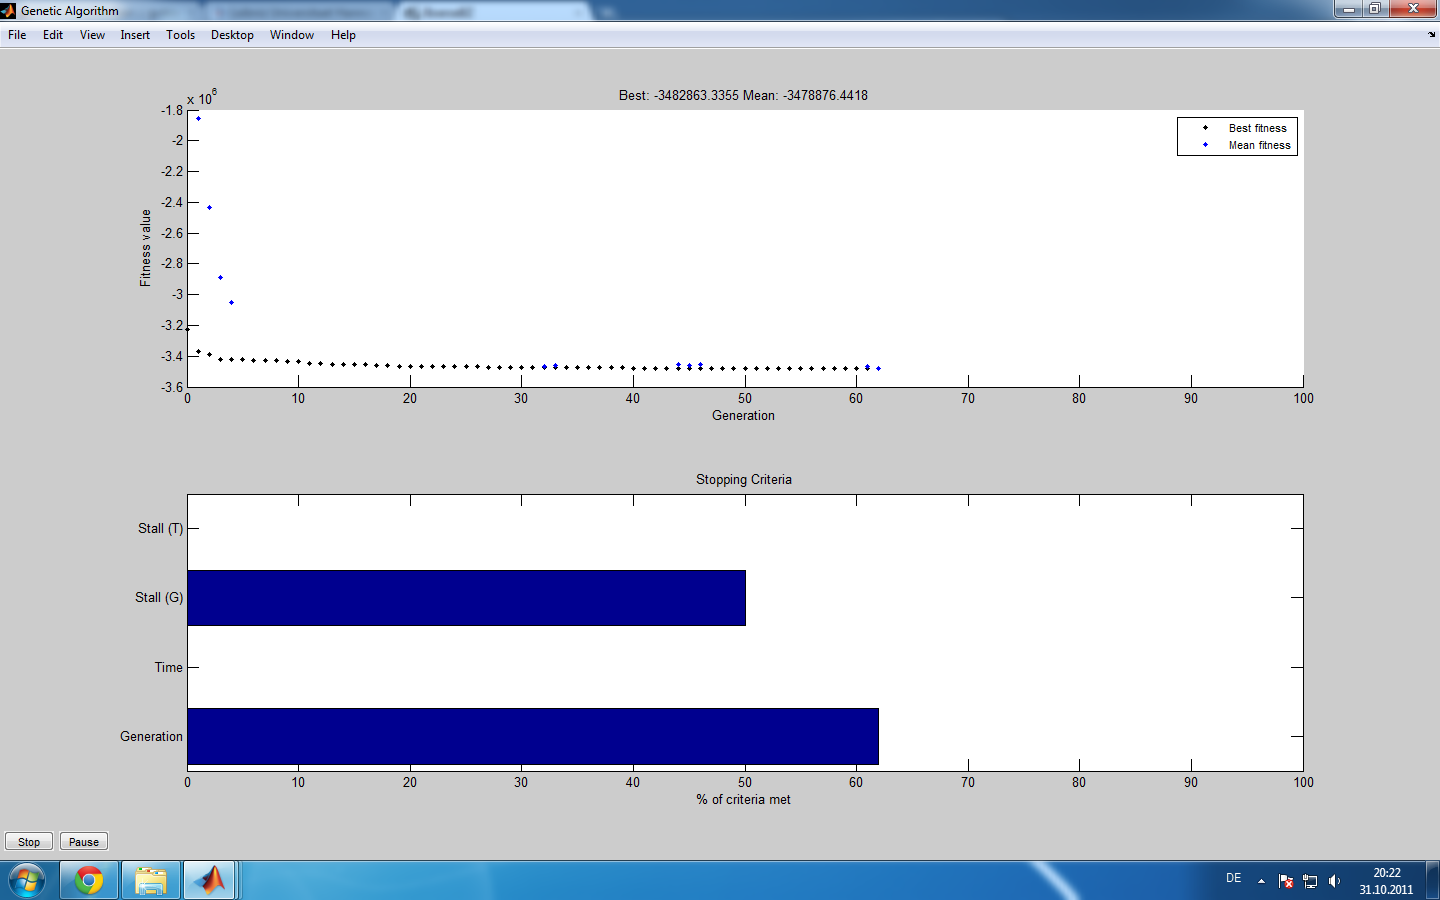Open Windows Explorer from the taskbar
1440x900 pixels.
pyautogui.click(x=151, y=880)
